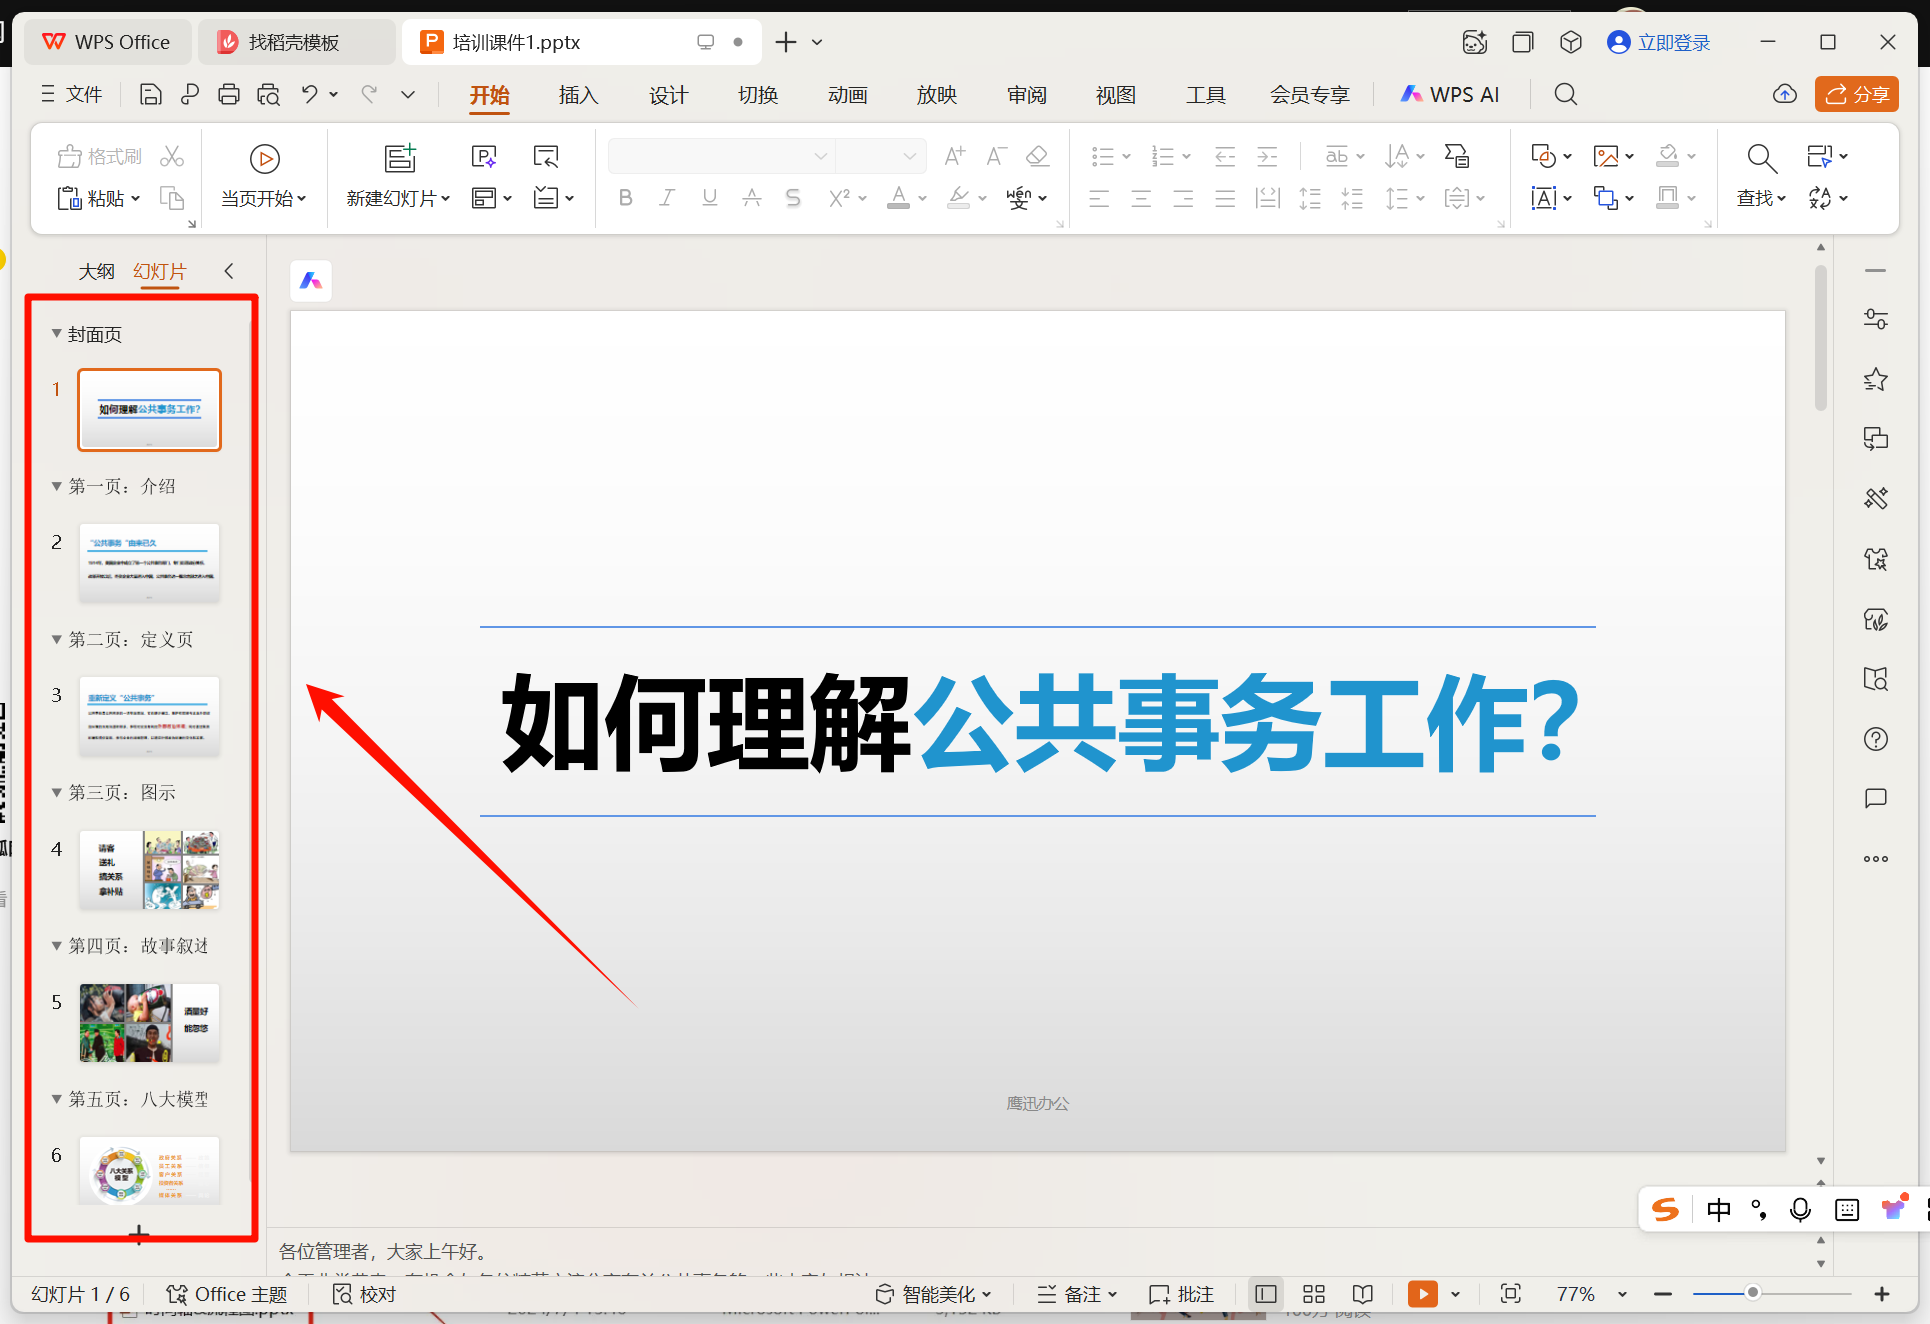Expand the zoom percentage 77% dropdown
The height and width of the screenshot is (1324, 1930).
point(1622,1293)
